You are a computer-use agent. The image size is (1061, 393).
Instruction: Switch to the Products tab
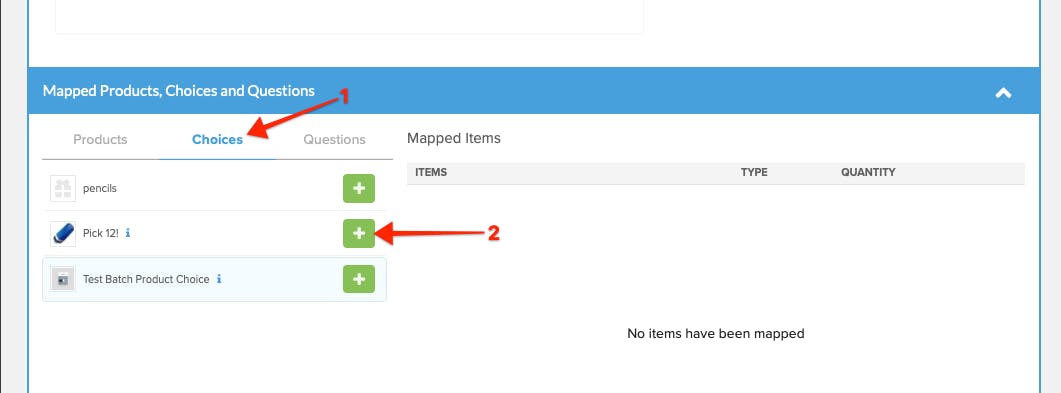[x=100, y=139]
